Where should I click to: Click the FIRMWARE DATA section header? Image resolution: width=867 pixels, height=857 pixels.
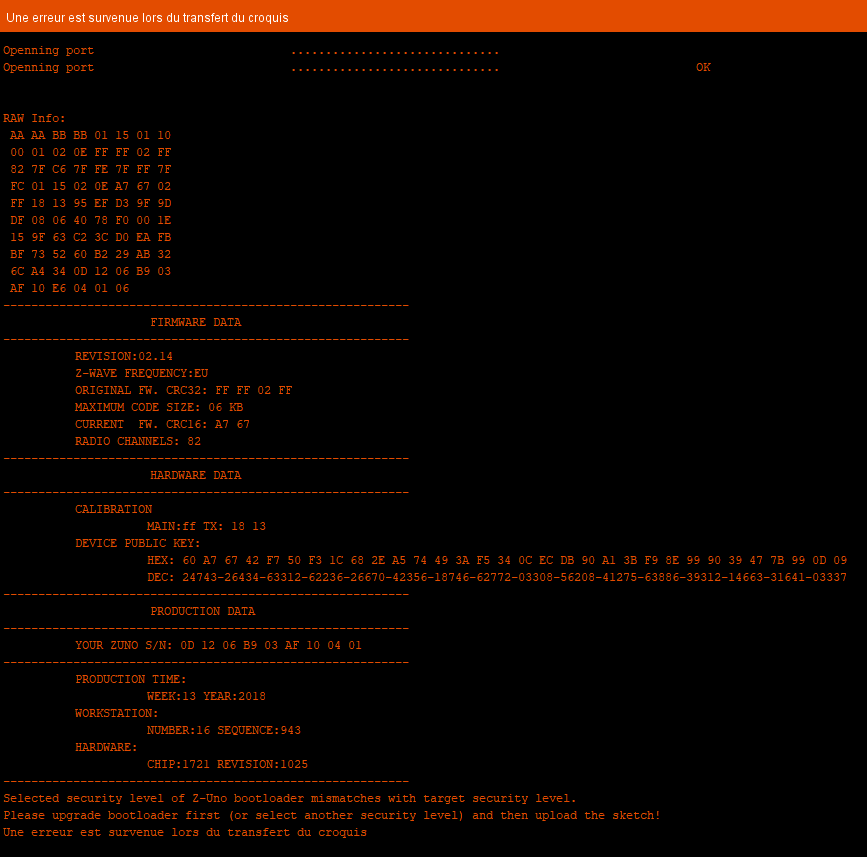click(x=195, y=323)
